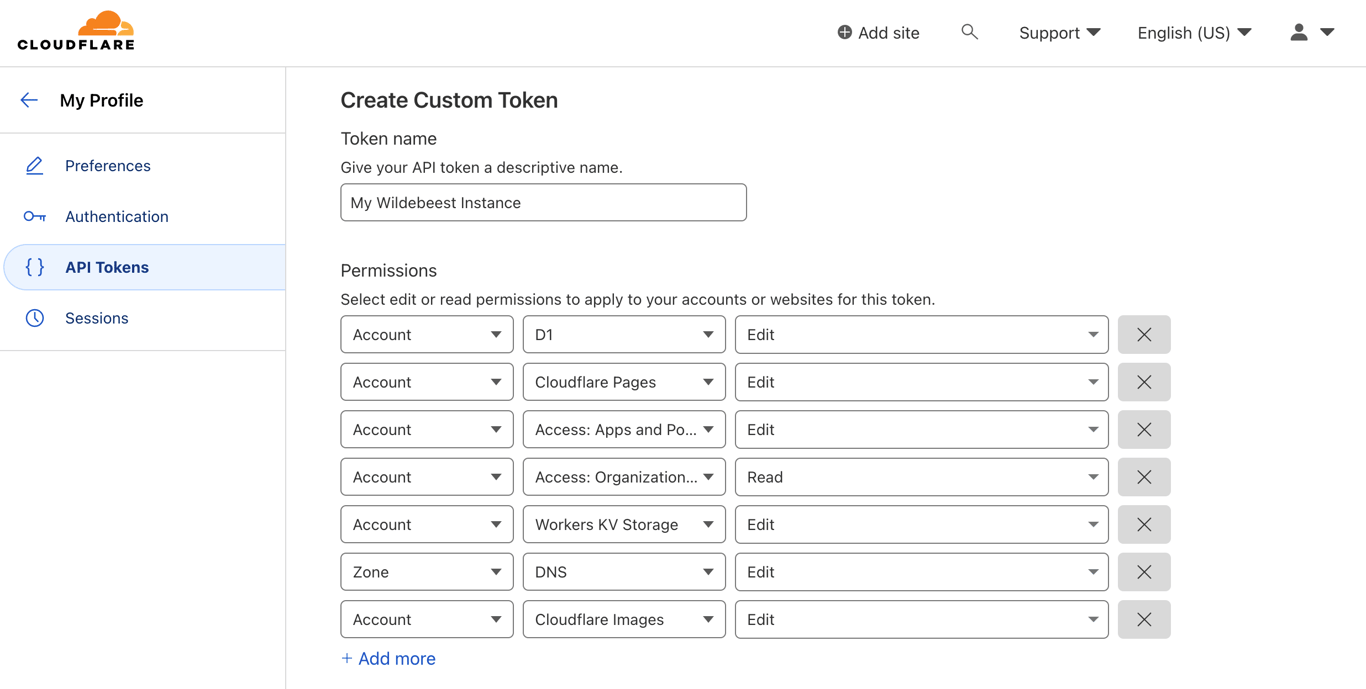Image resolution: width=1366 pixels, height=689 pixels.
Task: Delete the DNS permission row
Action: 1144,572
